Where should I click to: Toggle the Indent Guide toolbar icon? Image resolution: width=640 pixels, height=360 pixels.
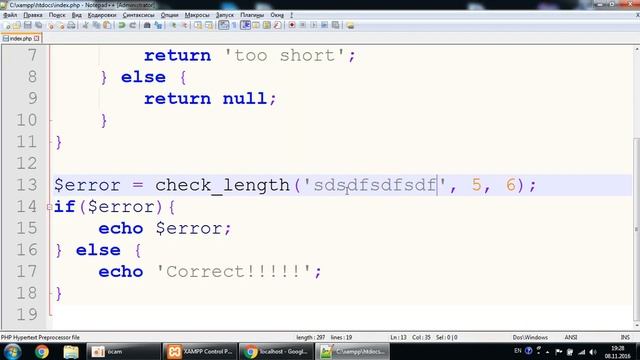pos(245,25)
